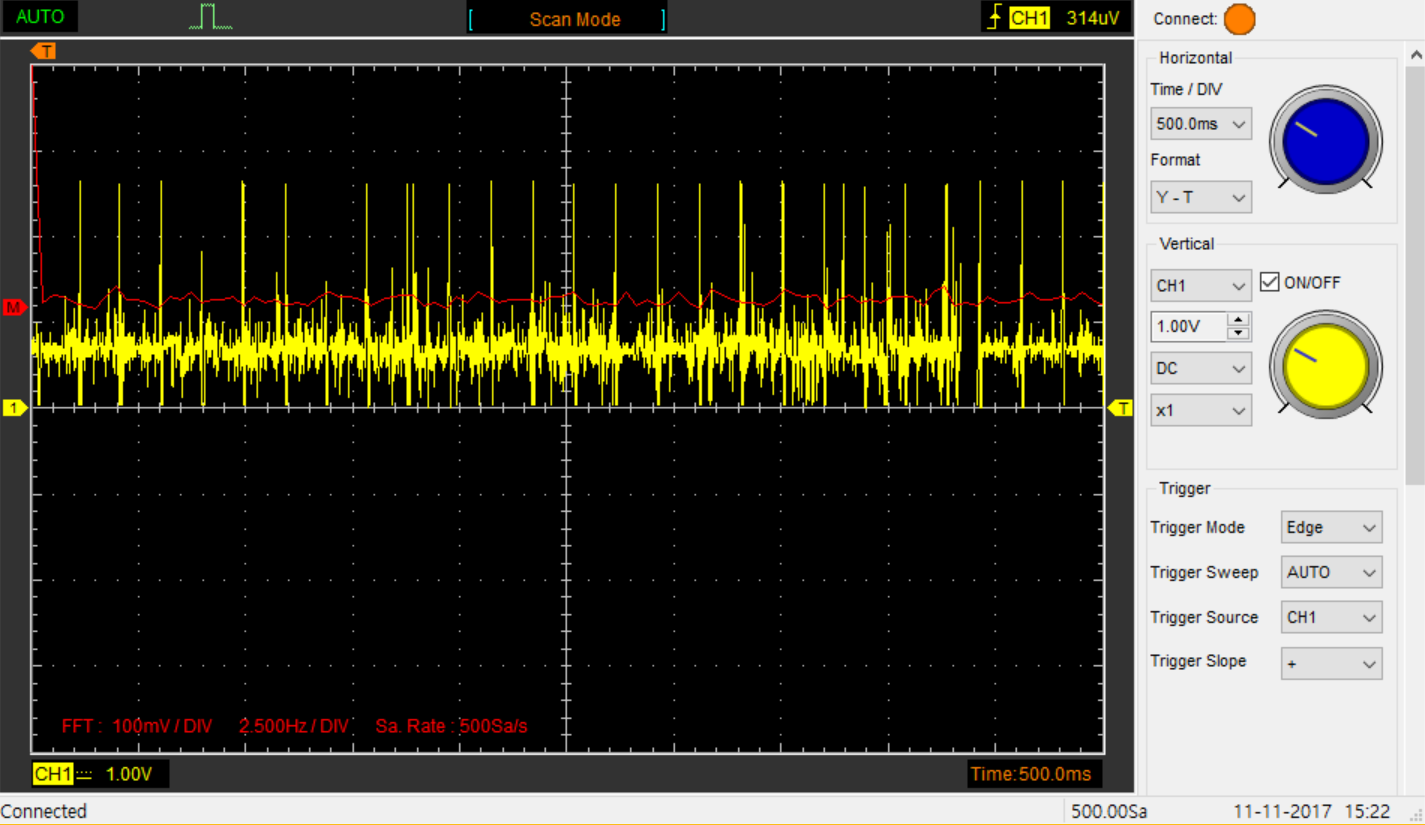This screenshot has height=825, width=1425.
Task: Click the CH1 trigger source badge
Action: click(1027, 18)
